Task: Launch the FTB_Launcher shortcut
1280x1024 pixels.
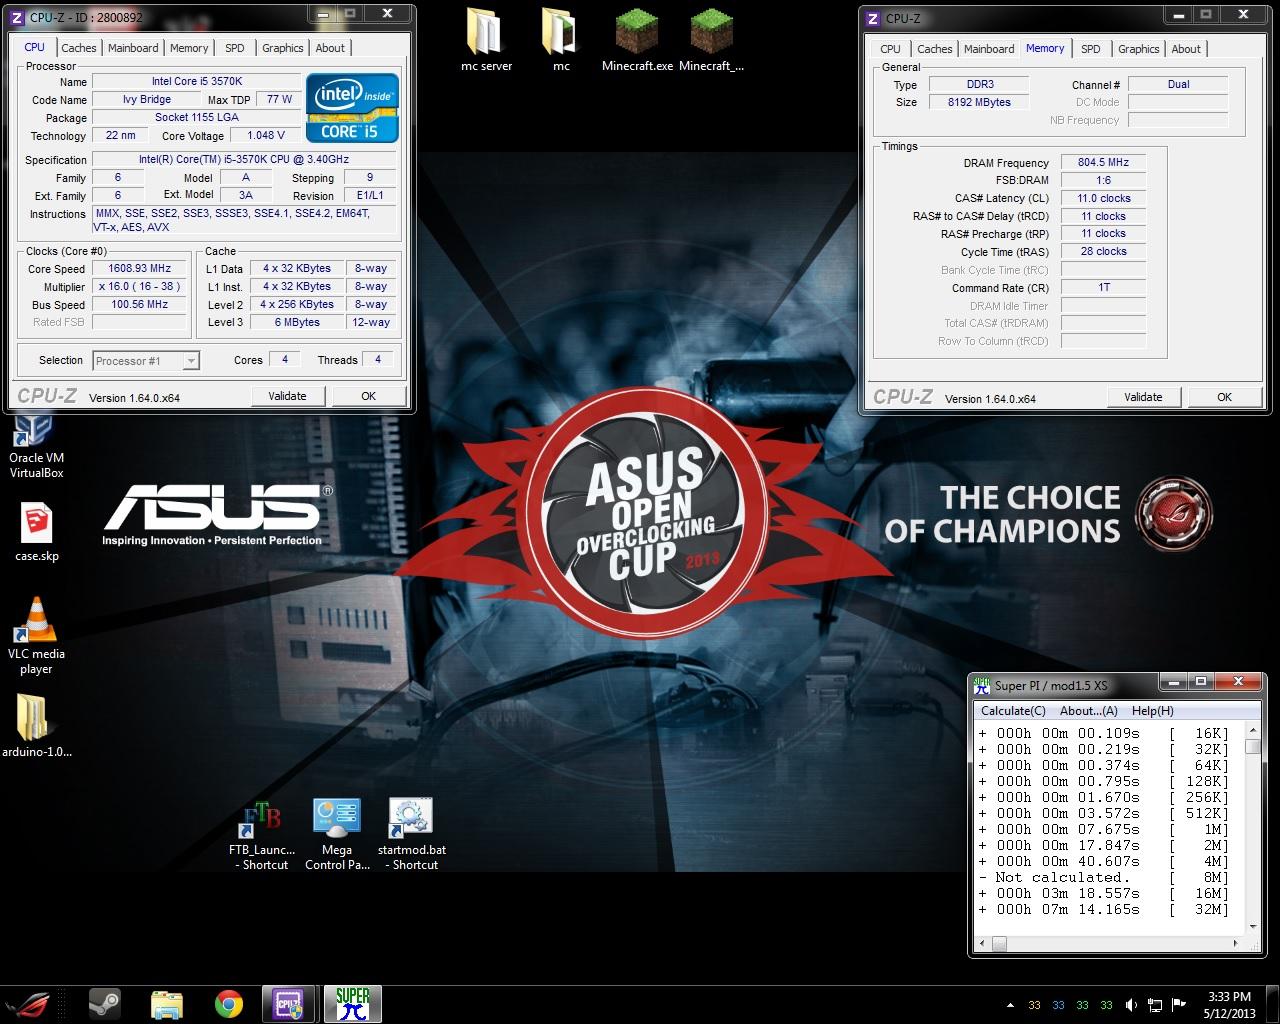Action: click(x=261, y=834)
